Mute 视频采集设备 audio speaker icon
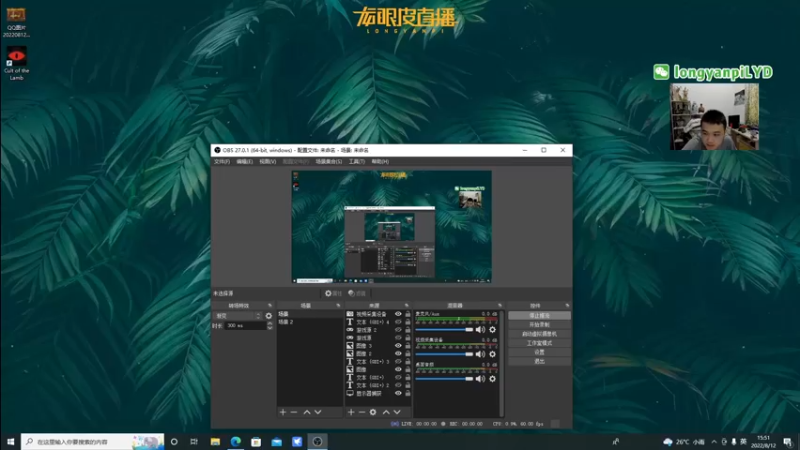The image size is (800, 450). [x=480, y=354]
